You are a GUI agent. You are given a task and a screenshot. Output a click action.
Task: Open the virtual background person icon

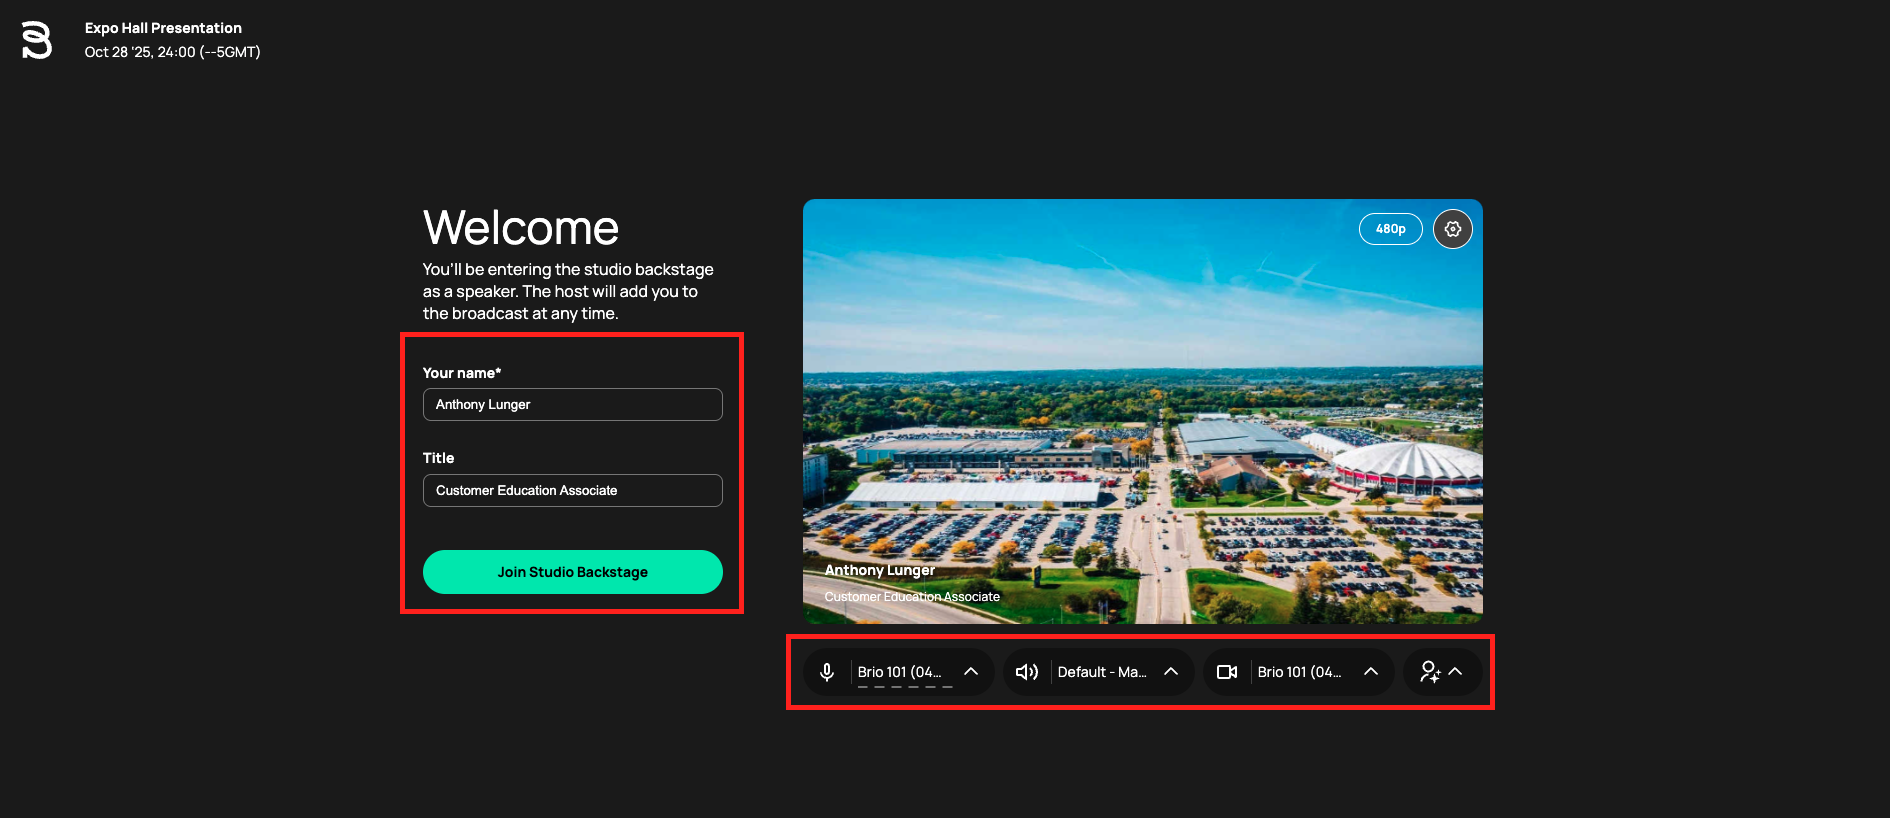pyautogui.click(x=1430, y=672)
